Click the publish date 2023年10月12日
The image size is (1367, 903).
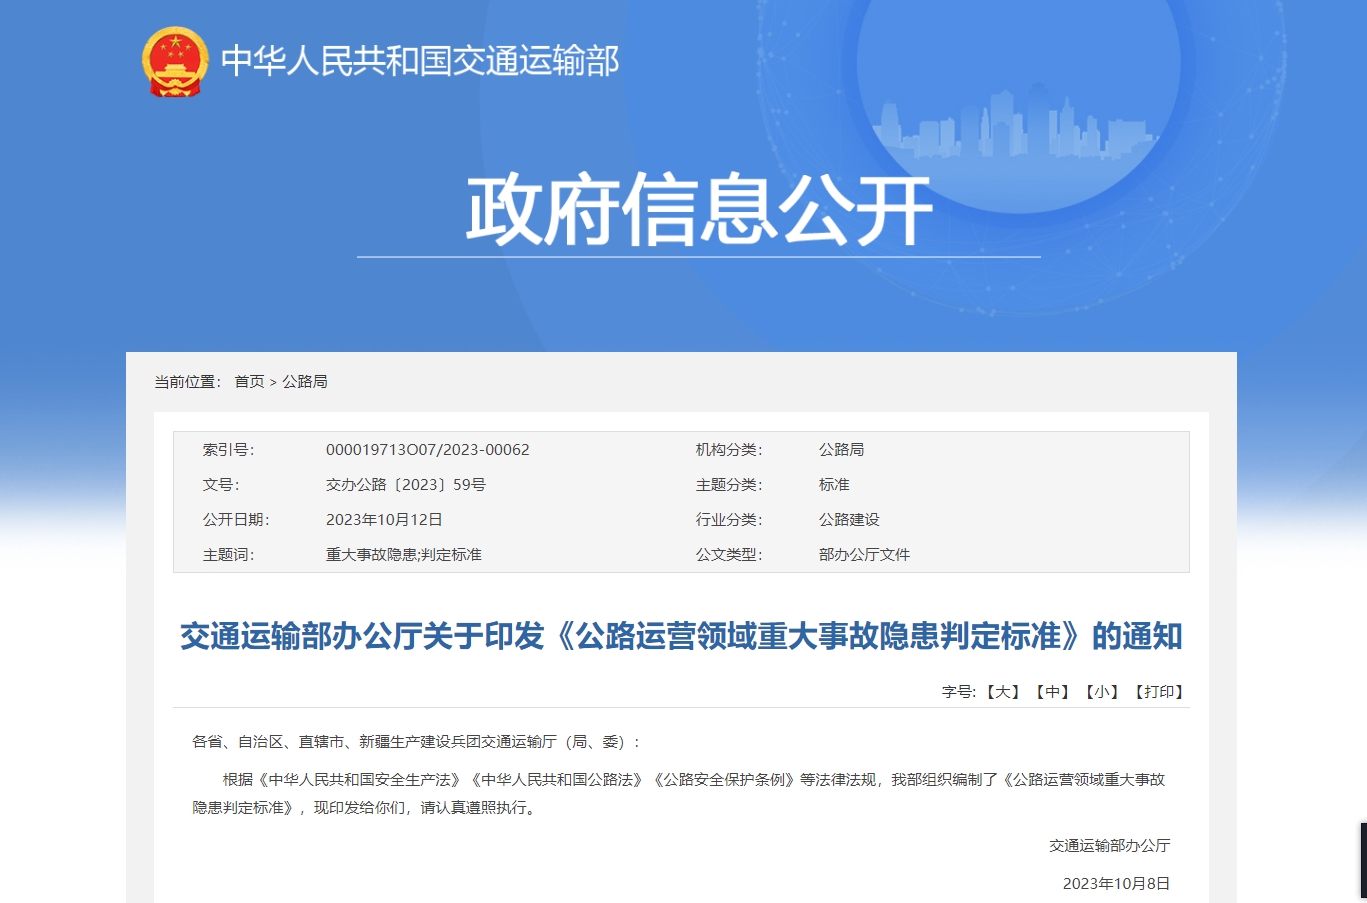tap(384, 520)
